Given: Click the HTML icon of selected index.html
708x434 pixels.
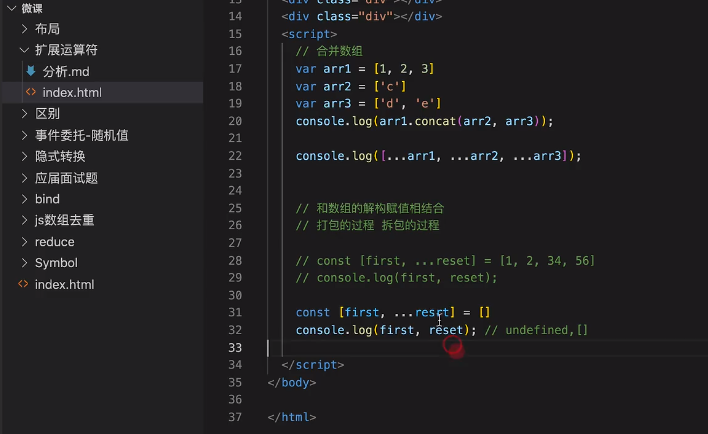Looking at the screenshot, I should [31, 92].
